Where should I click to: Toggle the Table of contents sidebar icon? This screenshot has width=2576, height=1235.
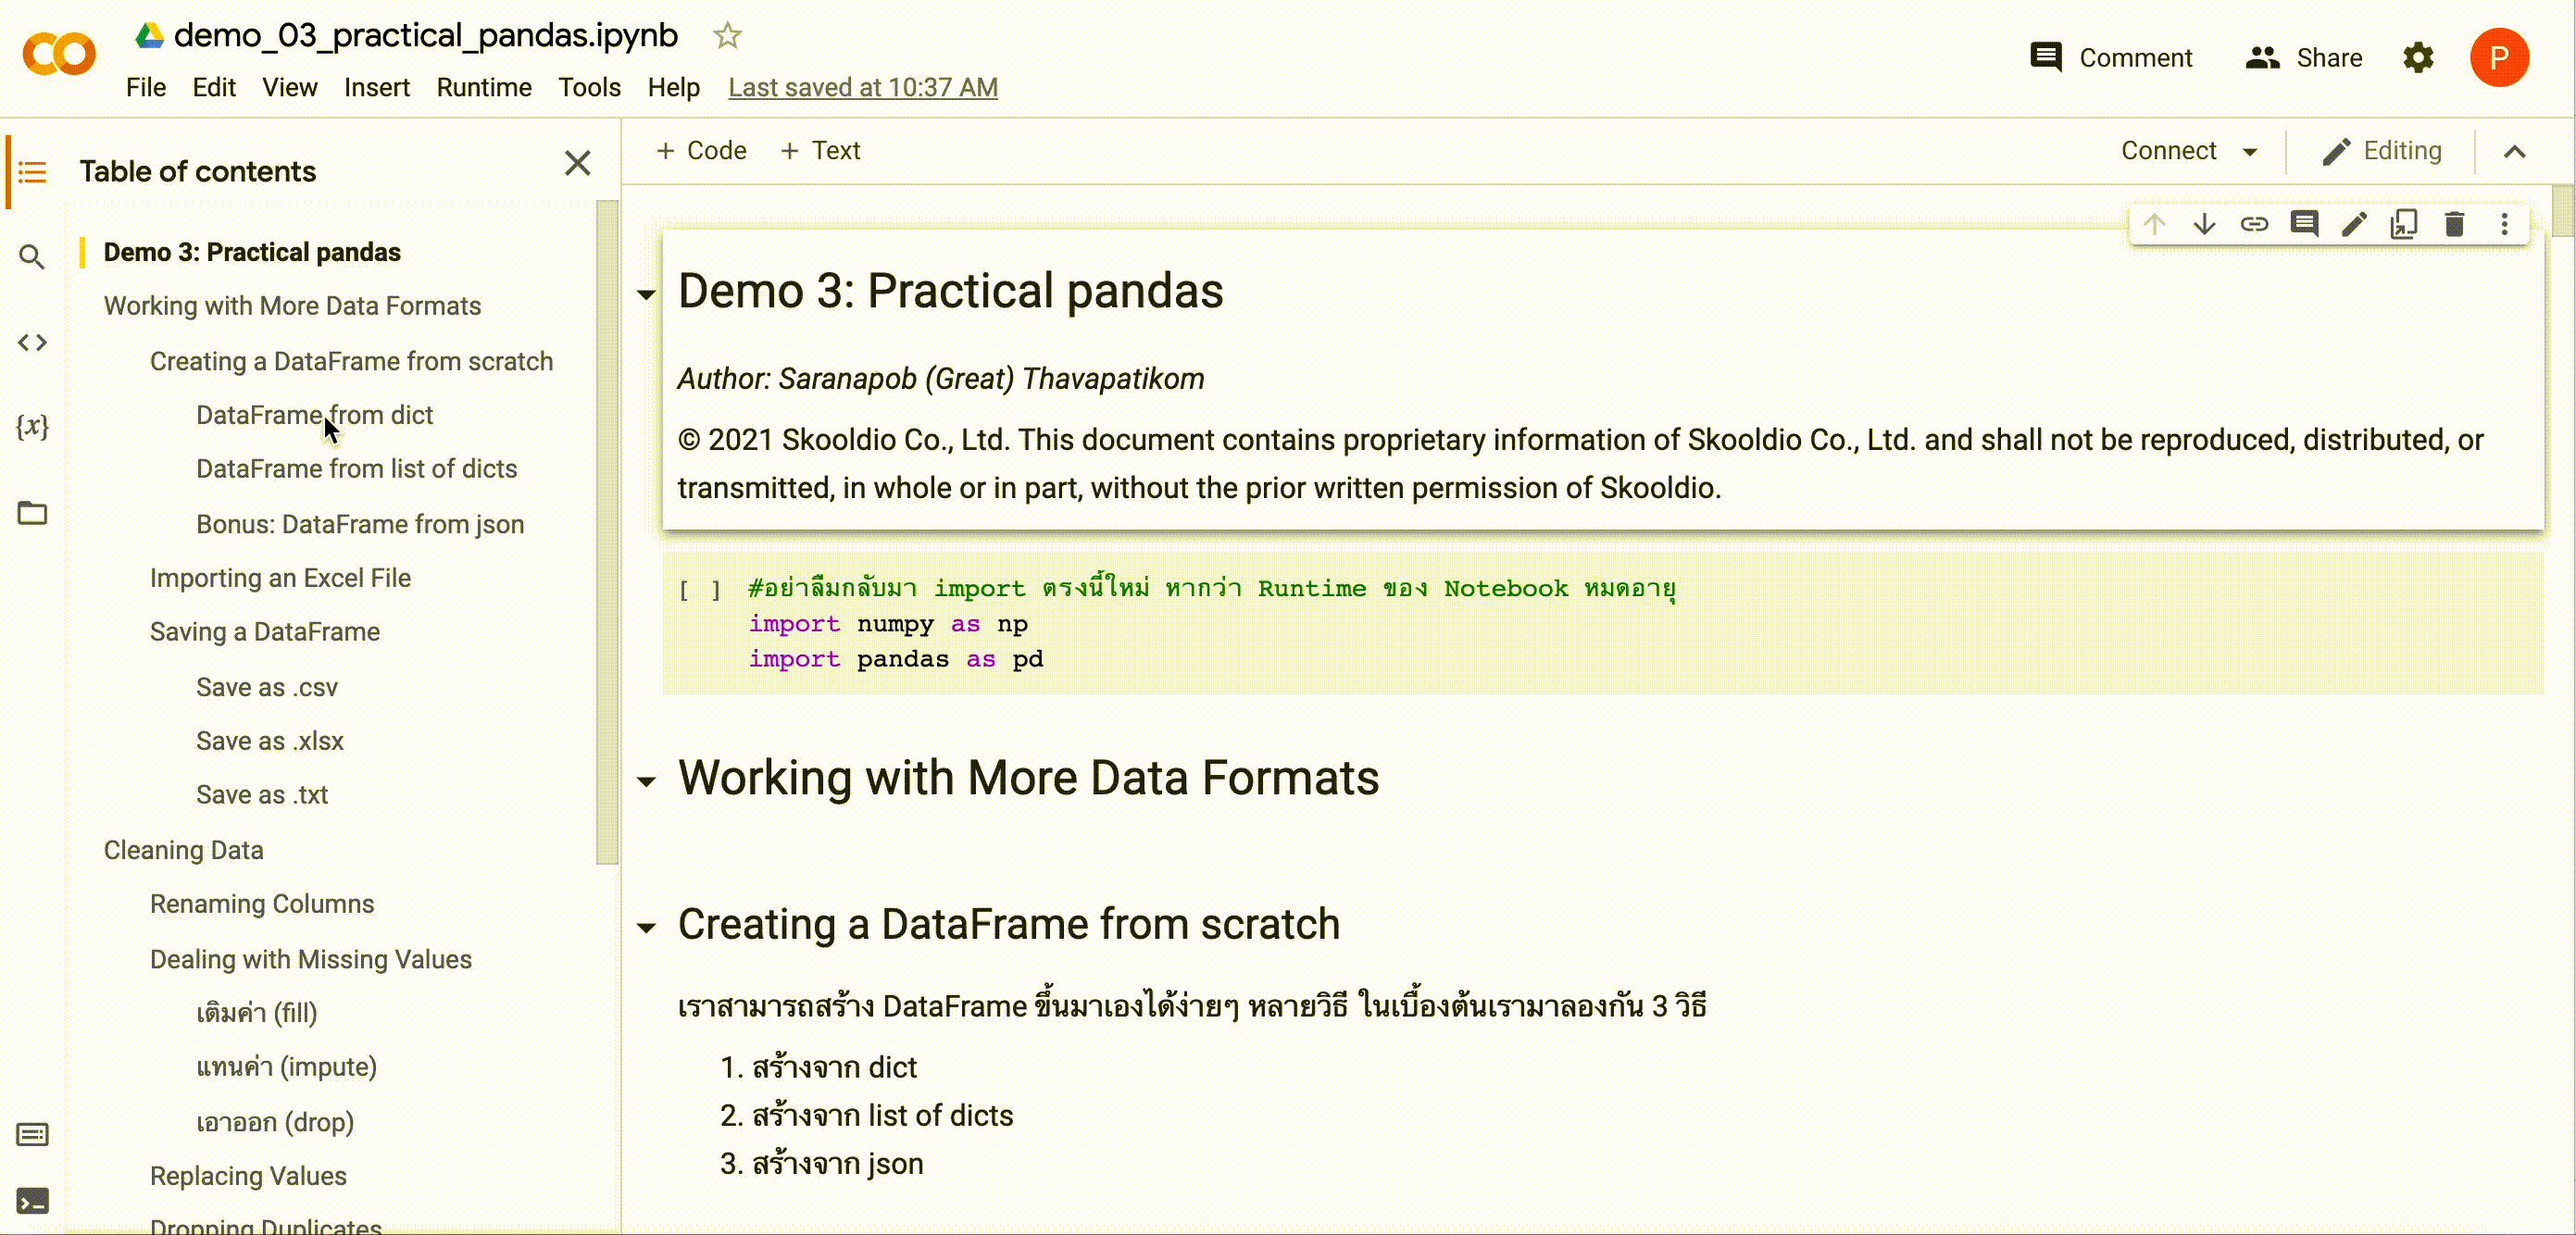pos(32,172)
